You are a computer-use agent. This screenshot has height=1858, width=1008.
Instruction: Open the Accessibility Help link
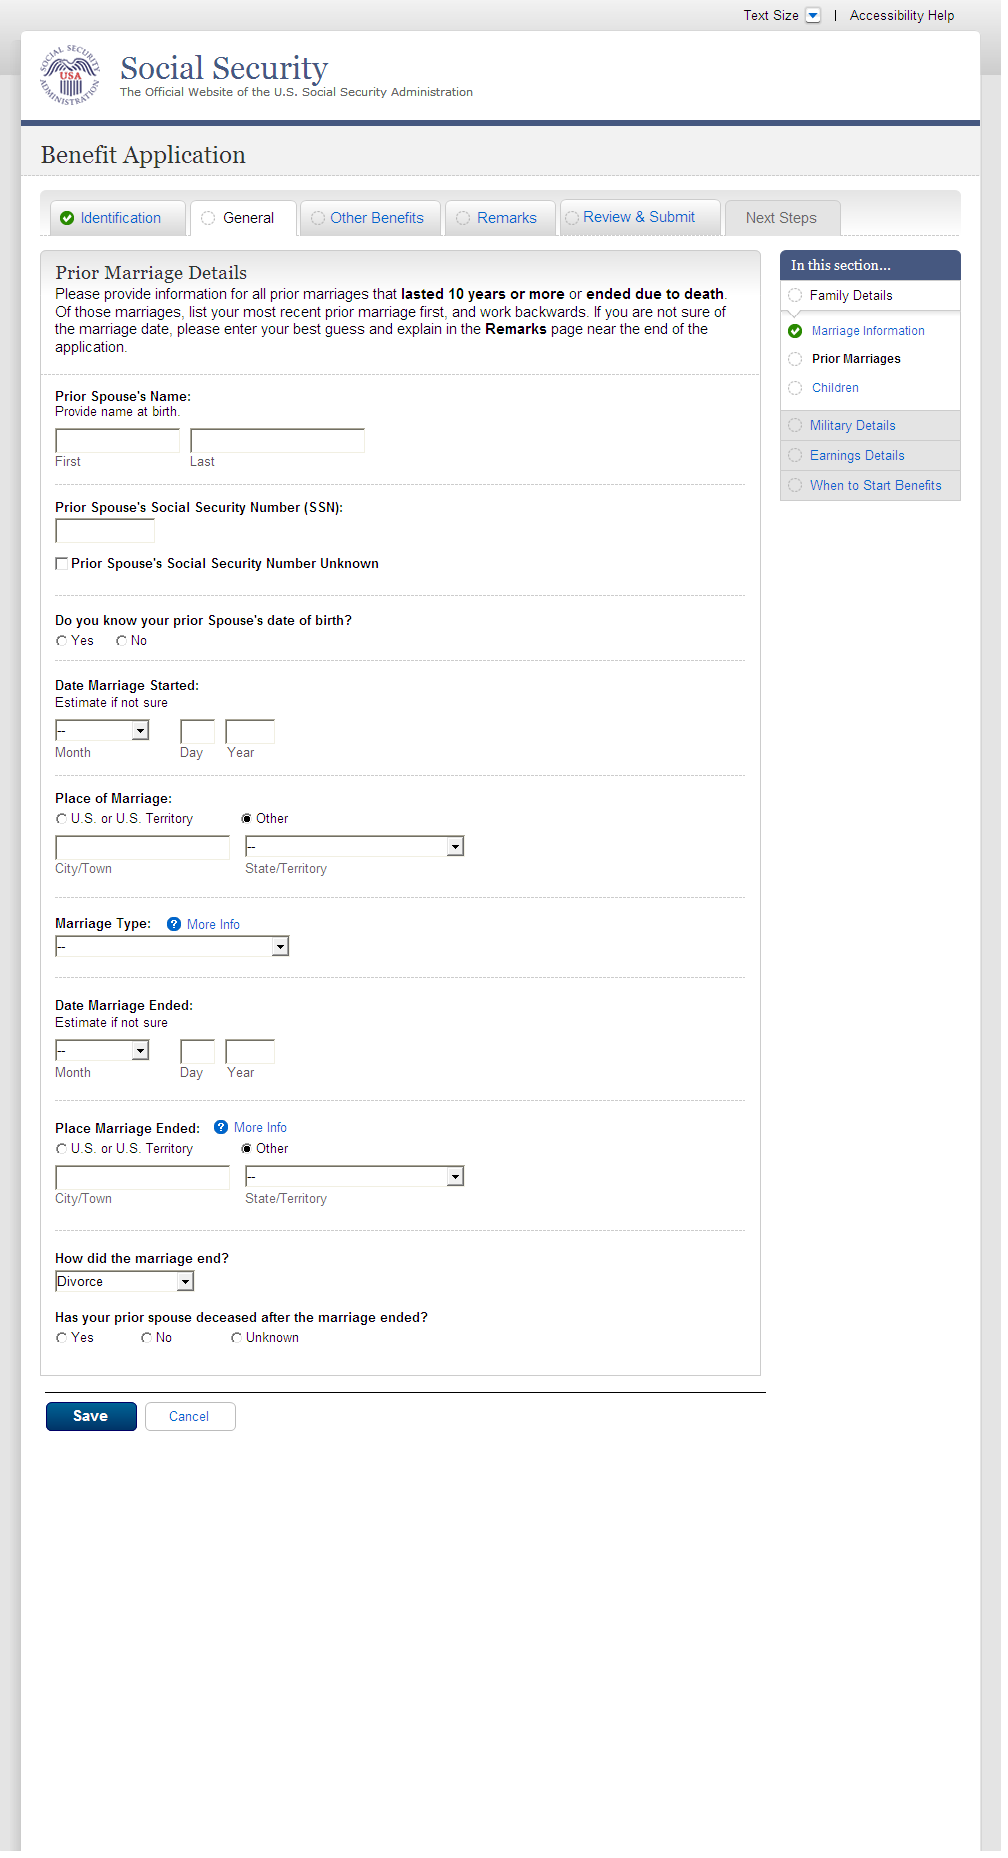pos(901,15)
